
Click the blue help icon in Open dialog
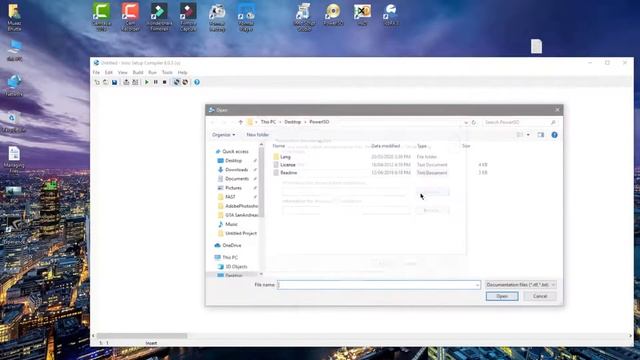point(554,135)
